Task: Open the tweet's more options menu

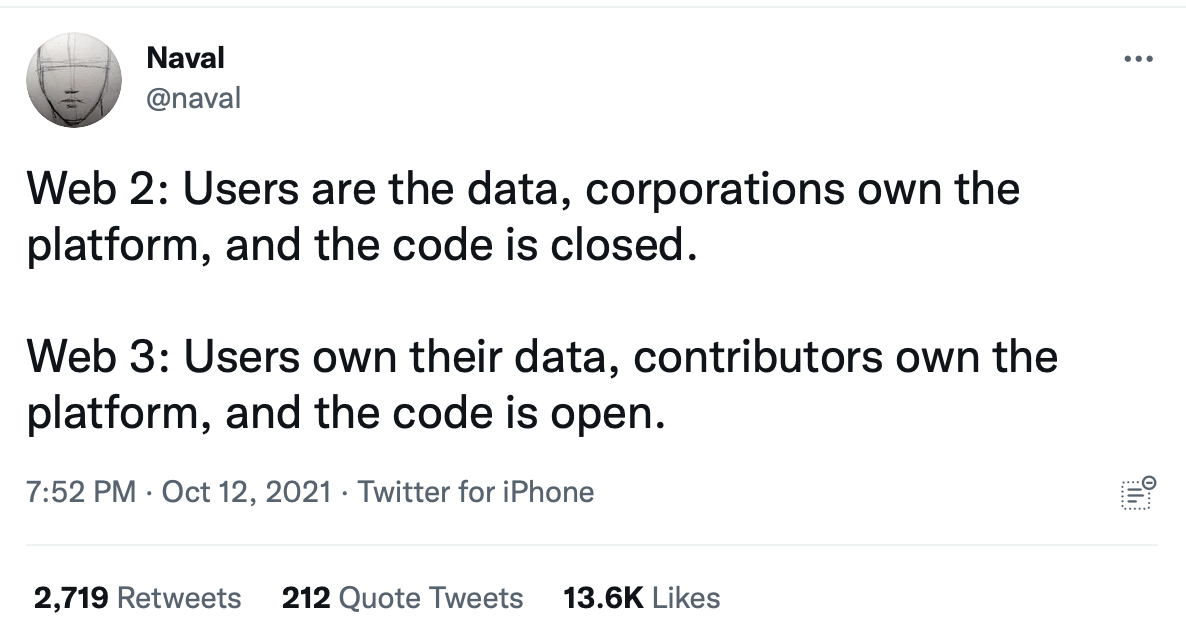Action: tap(1138, 58)
